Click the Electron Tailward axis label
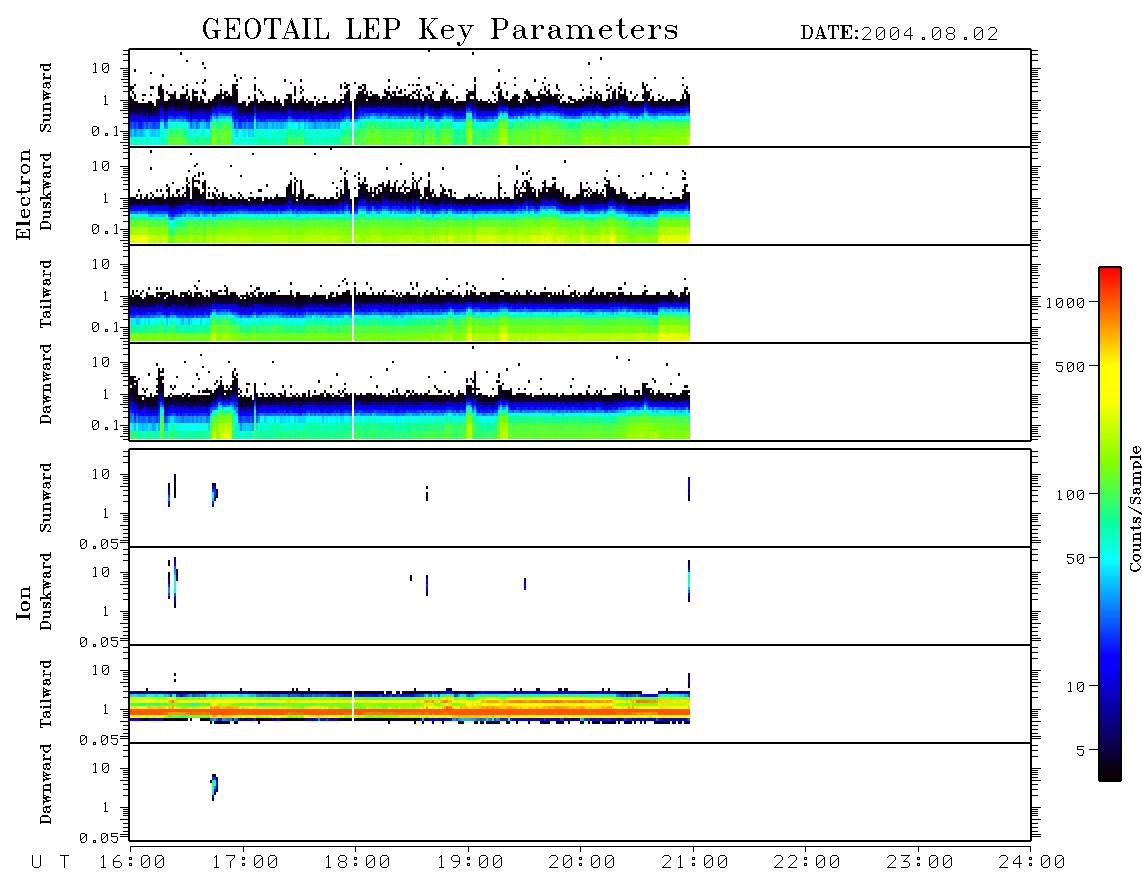This screenshot has width=1142, height=880. coord(46,293)
